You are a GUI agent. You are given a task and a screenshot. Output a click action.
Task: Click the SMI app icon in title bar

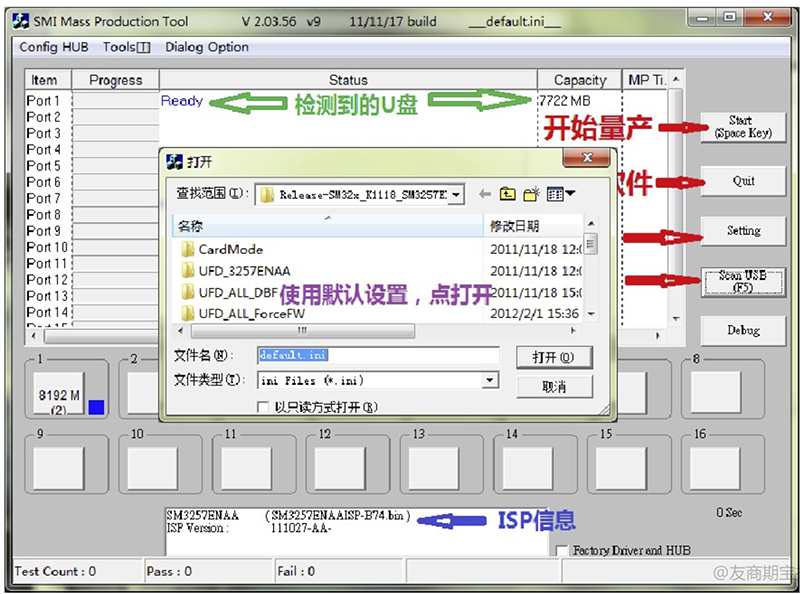21,21
